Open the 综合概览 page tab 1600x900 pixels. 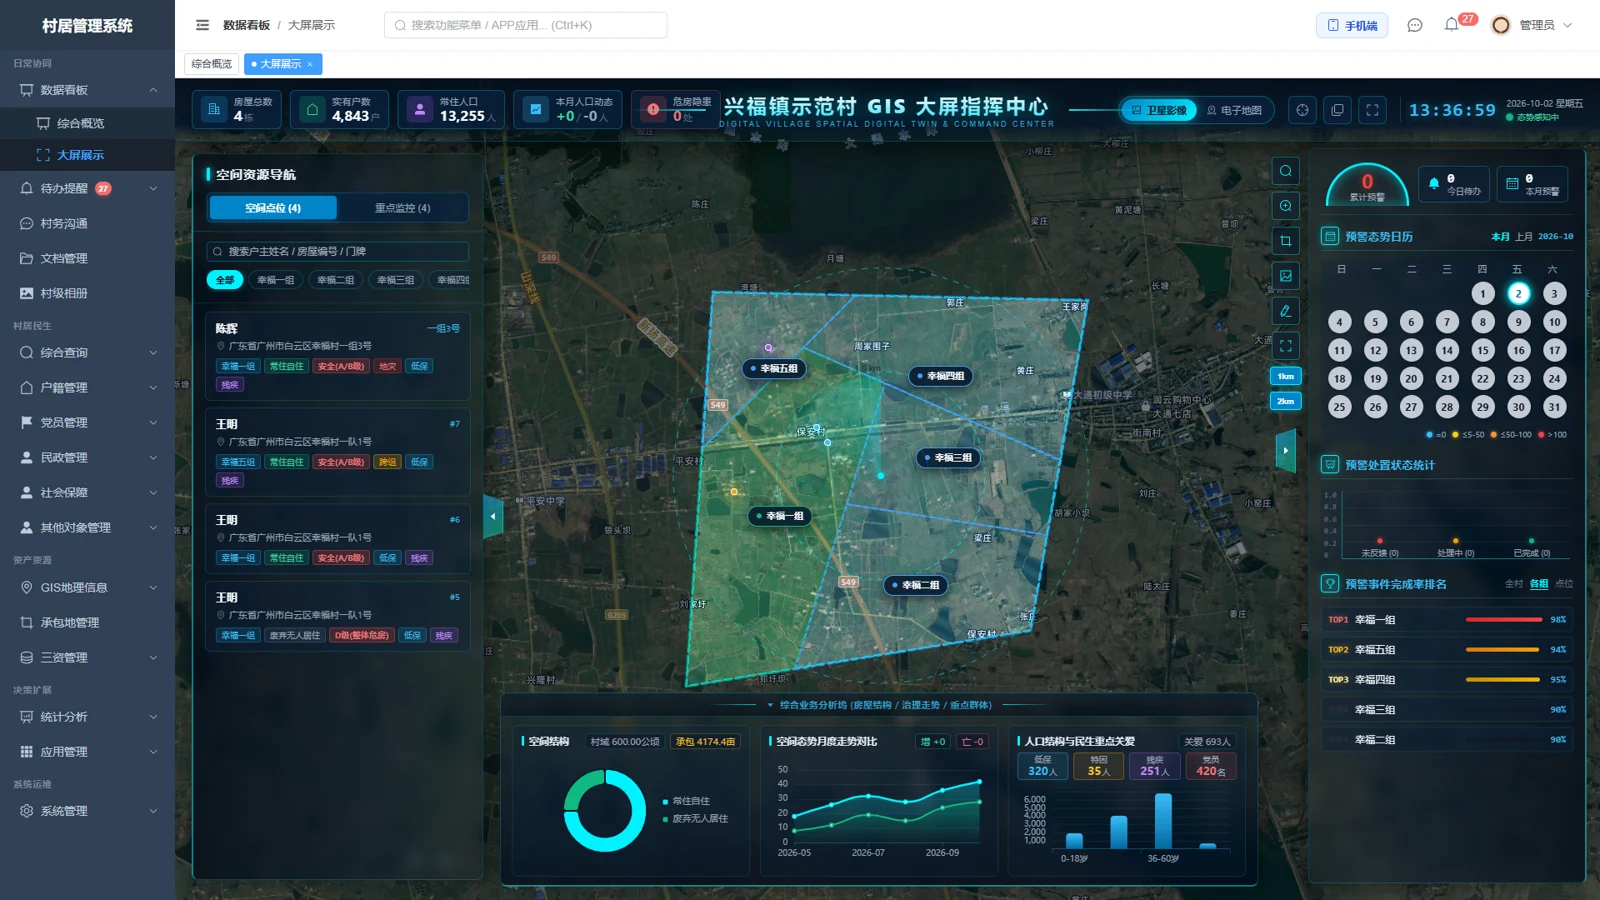[211, 64]
